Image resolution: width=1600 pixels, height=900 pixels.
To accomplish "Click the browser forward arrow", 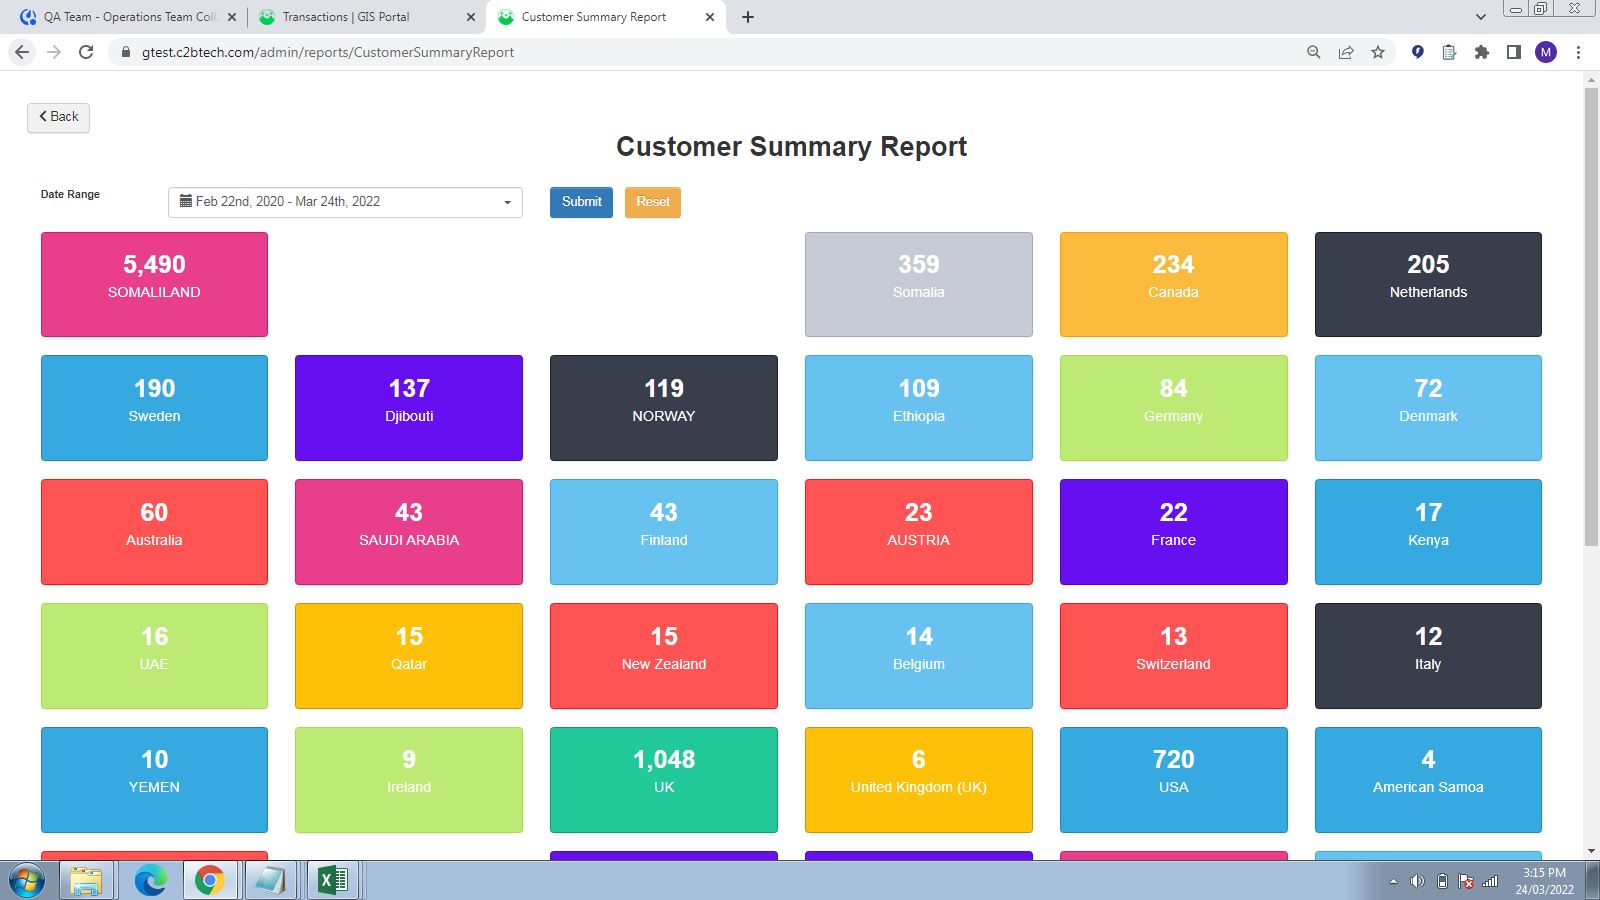I will coord(54,52).
